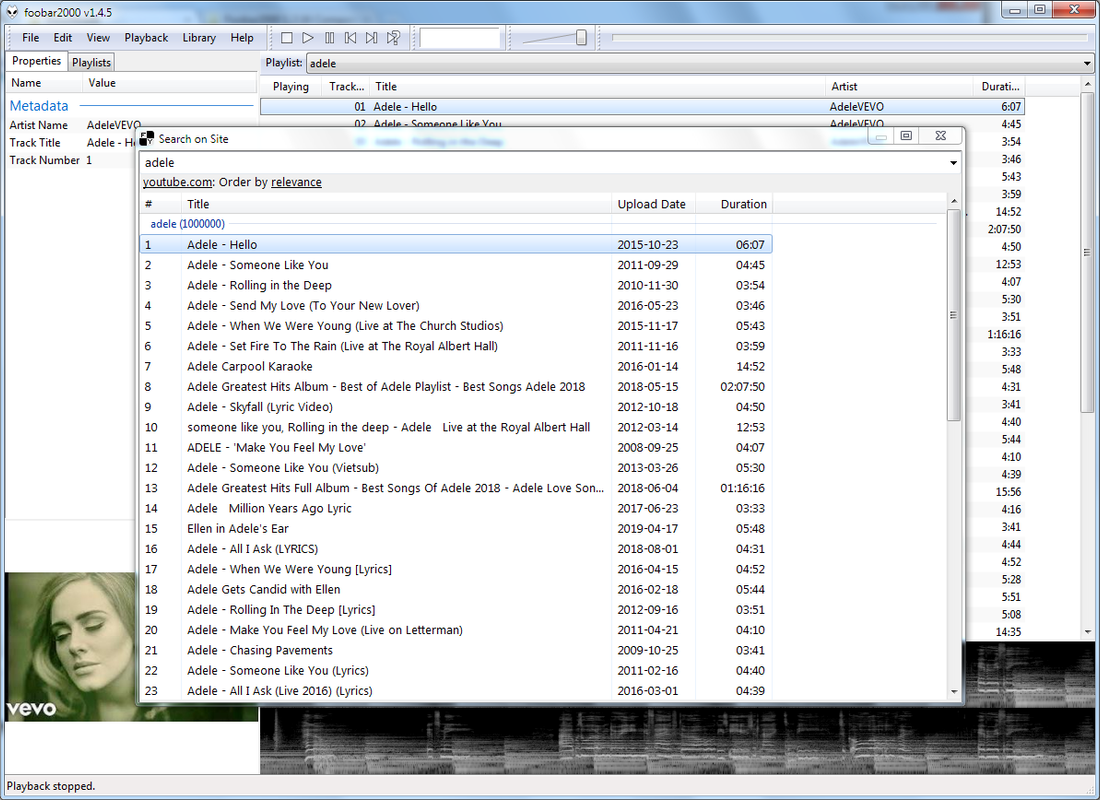Click the spectrogram visualization panel
Image resolution: width=1100 pixels, height=800 pixels.
[x=679, y=740]
